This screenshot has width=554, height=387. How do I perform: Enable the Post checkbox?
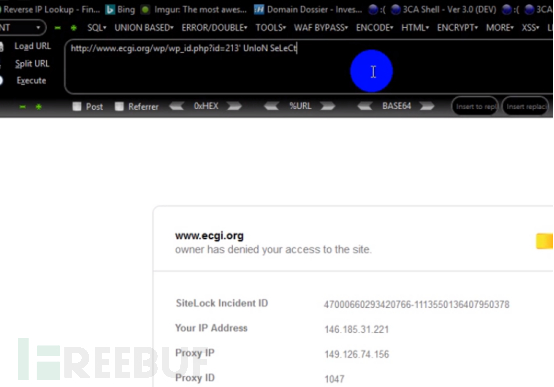(x=77, y=106)
